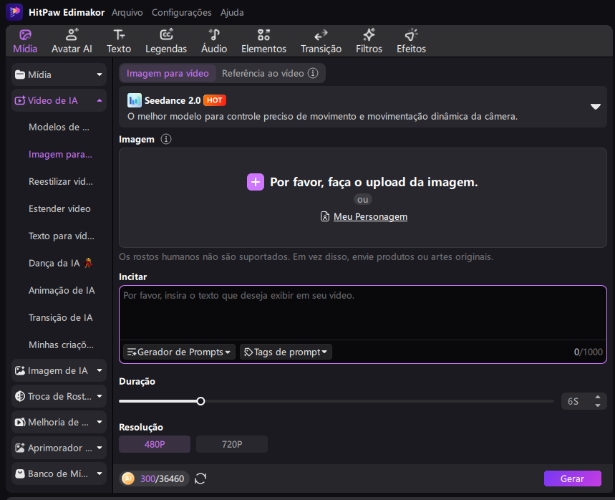Image resolution: width=615 pixels, height=500 pixels.
Task: Expand the Troca de Rost... section
Action: point(99,396)
